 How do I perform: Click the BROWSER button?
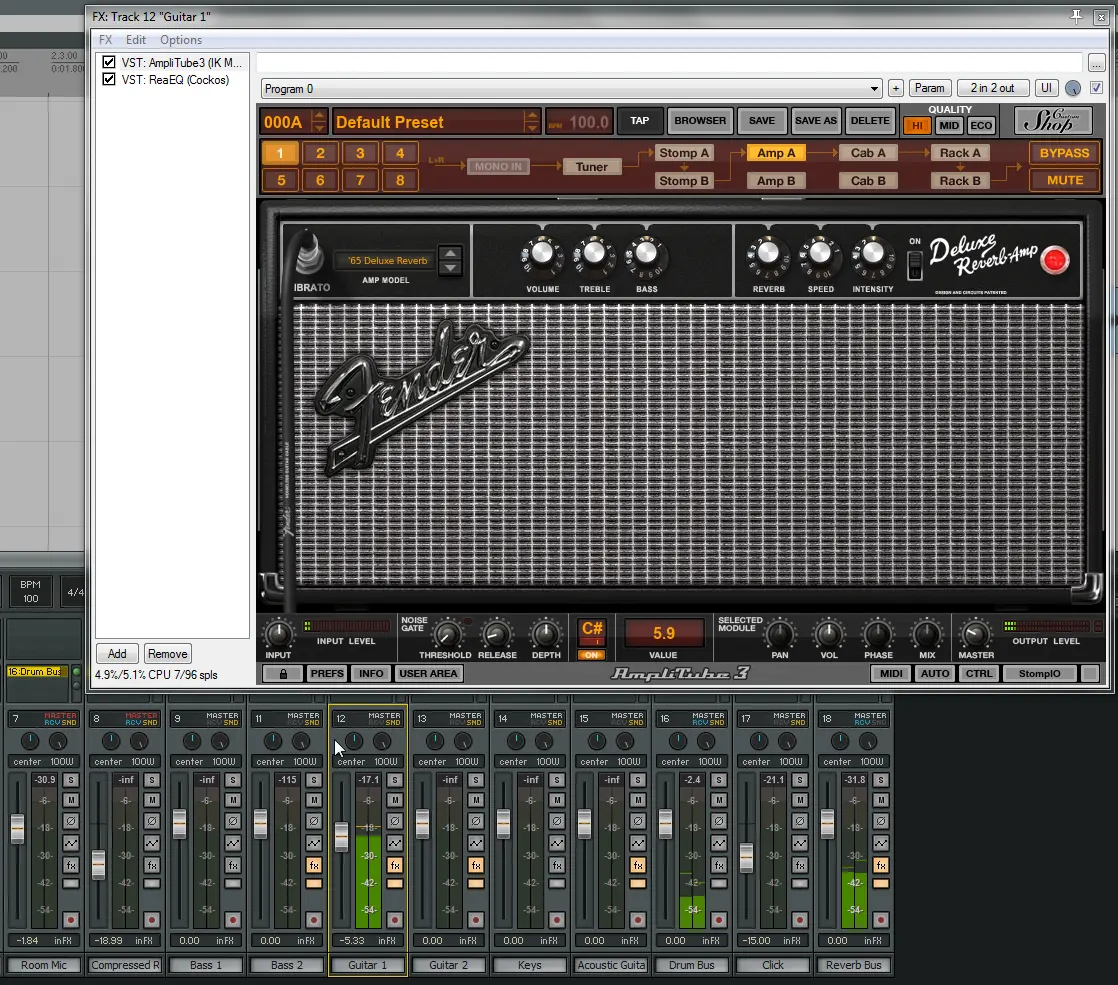coord(699,121)
